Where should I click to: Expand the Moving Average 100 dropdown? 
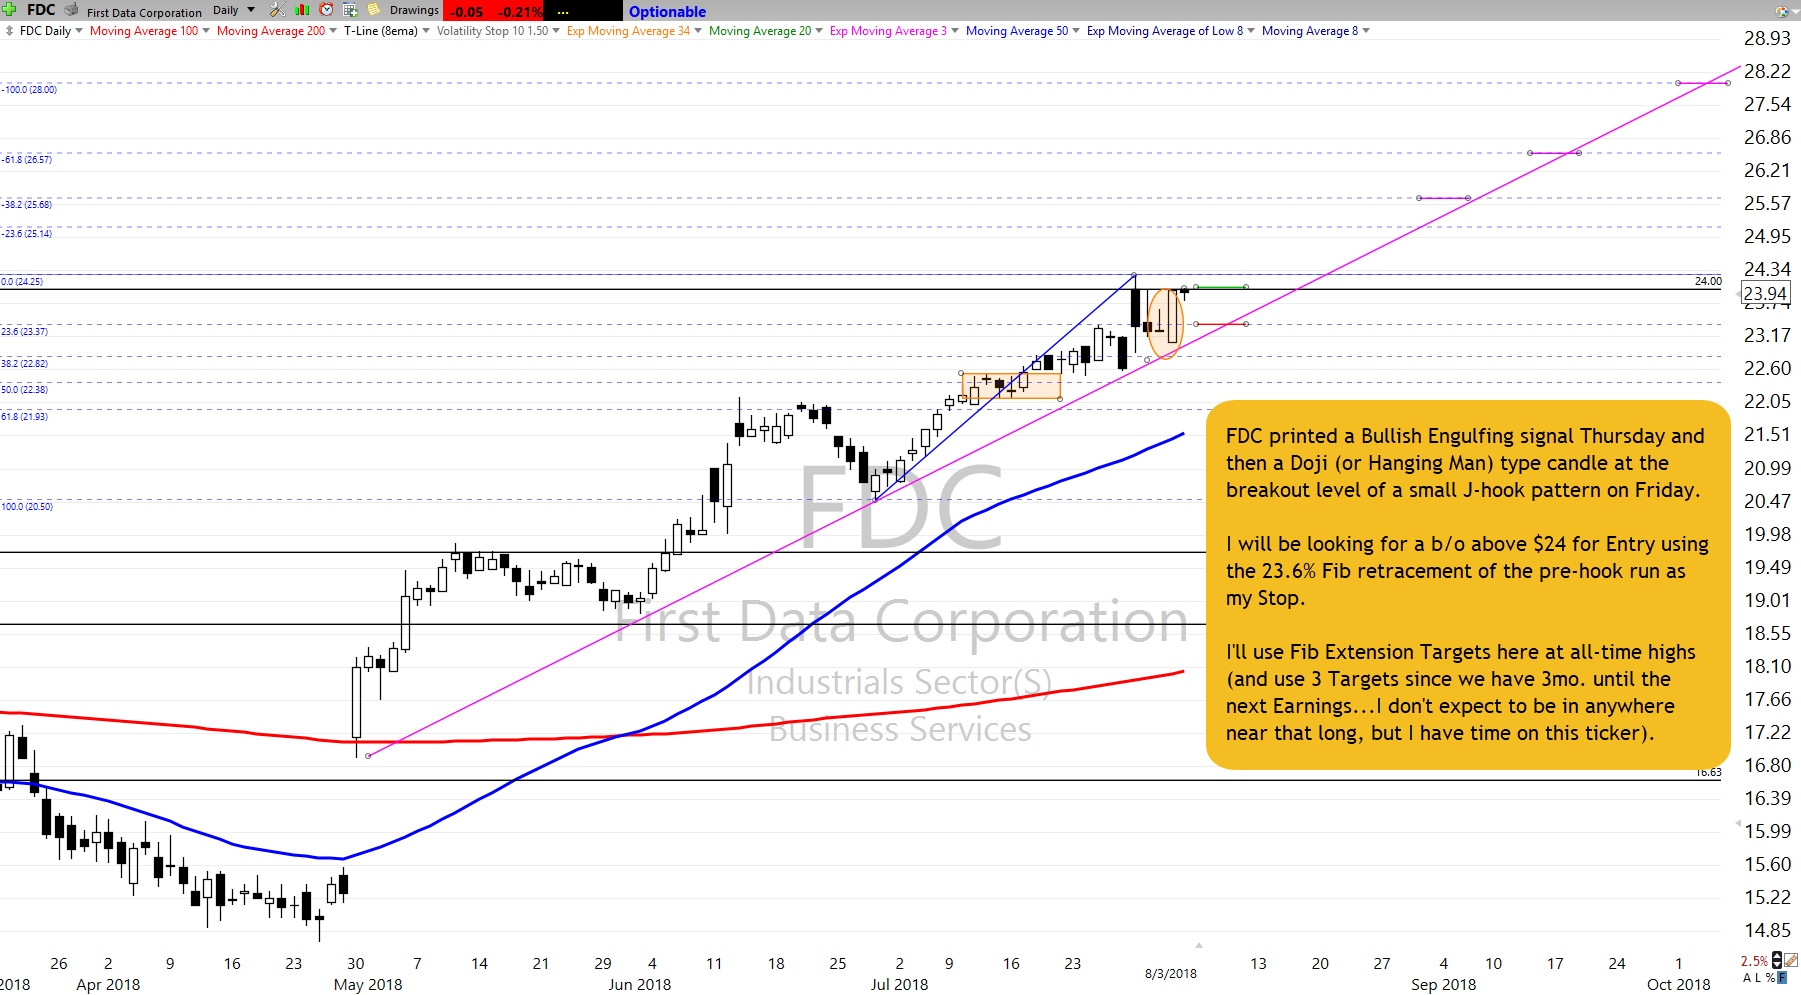point(206,31)
